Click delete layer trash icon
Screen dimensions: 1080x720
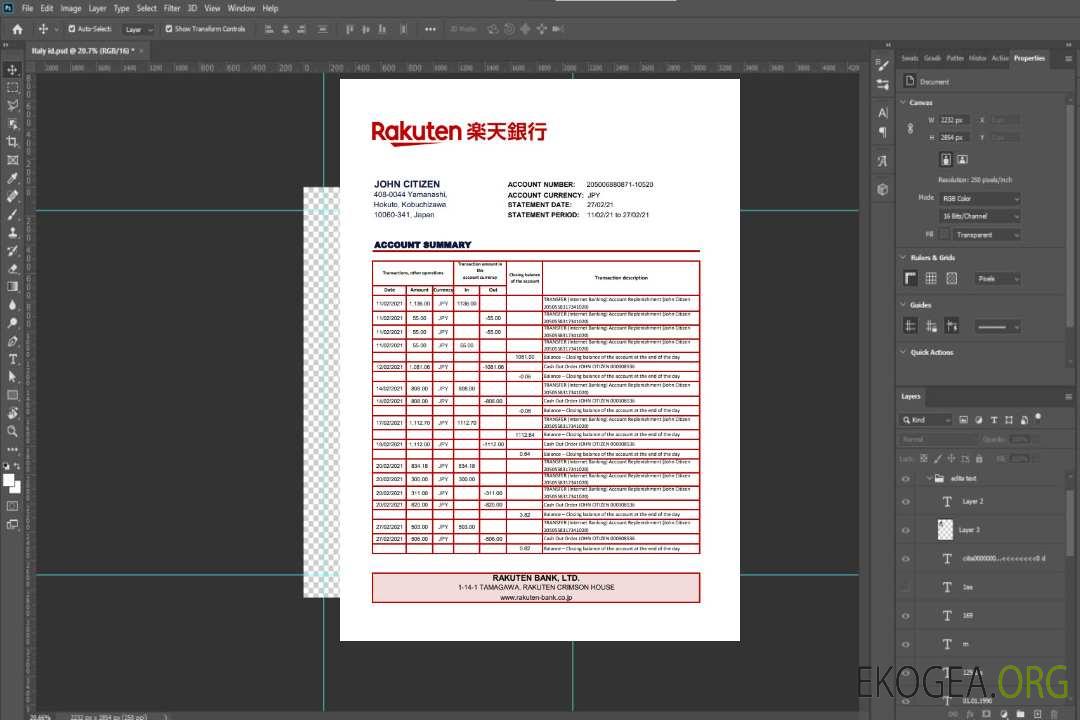(1054, 714)
